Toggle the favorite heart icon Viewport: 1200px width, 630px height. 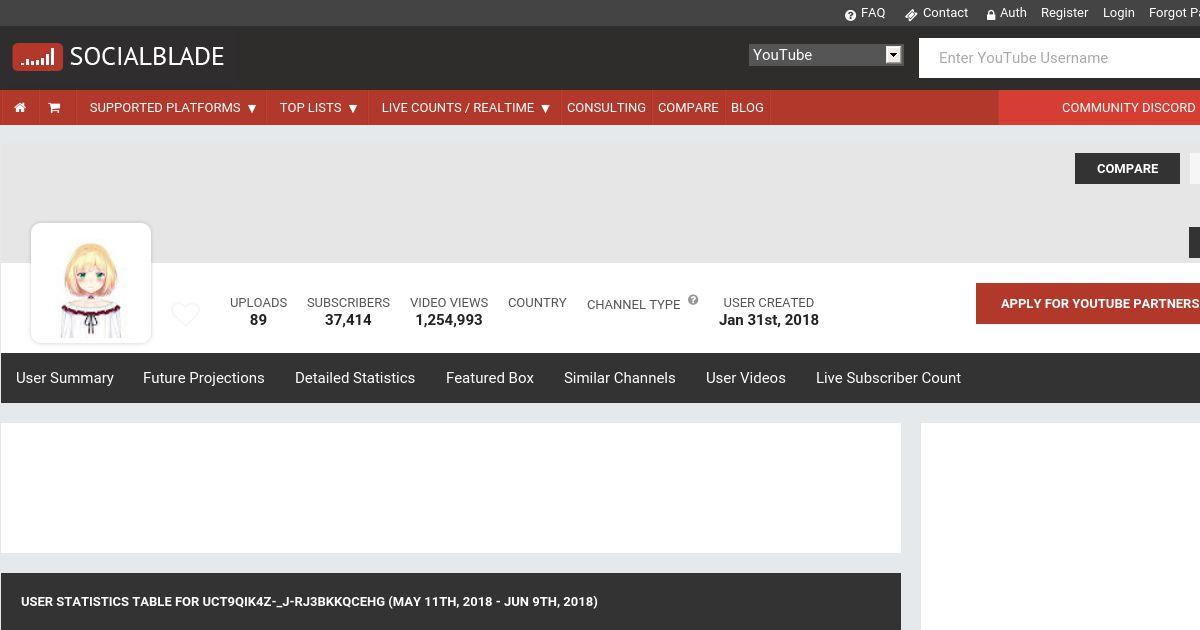[185, 314]
